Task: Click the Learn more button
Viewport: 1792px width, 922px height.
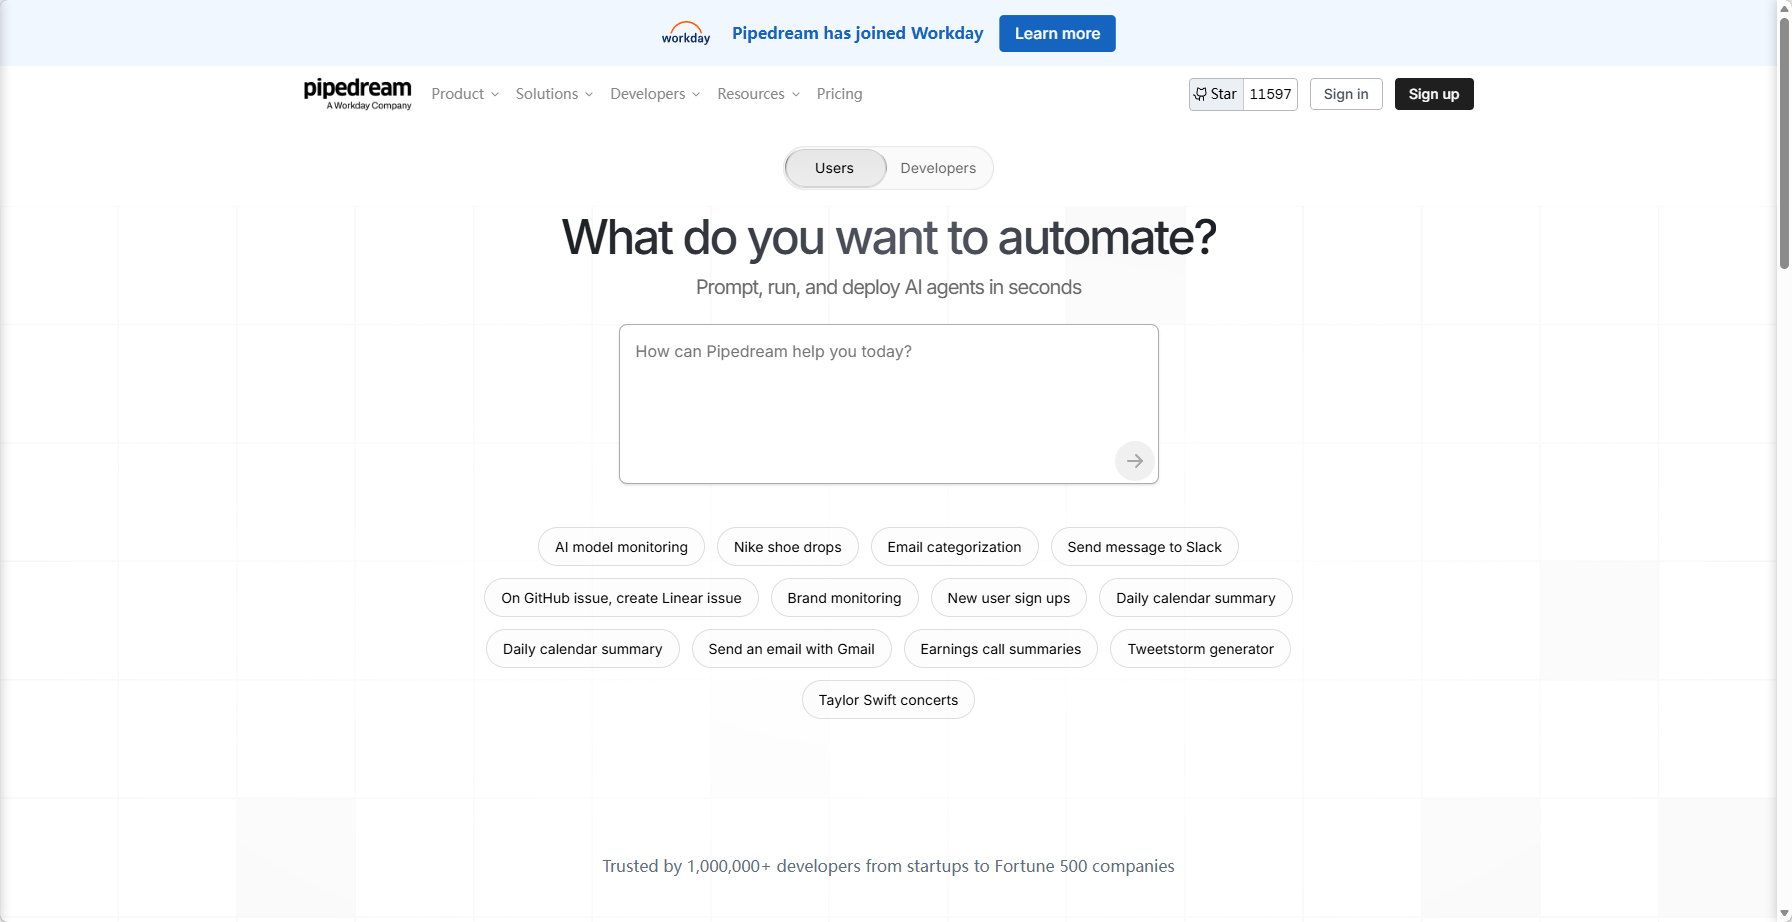Action: (1057, 33)
